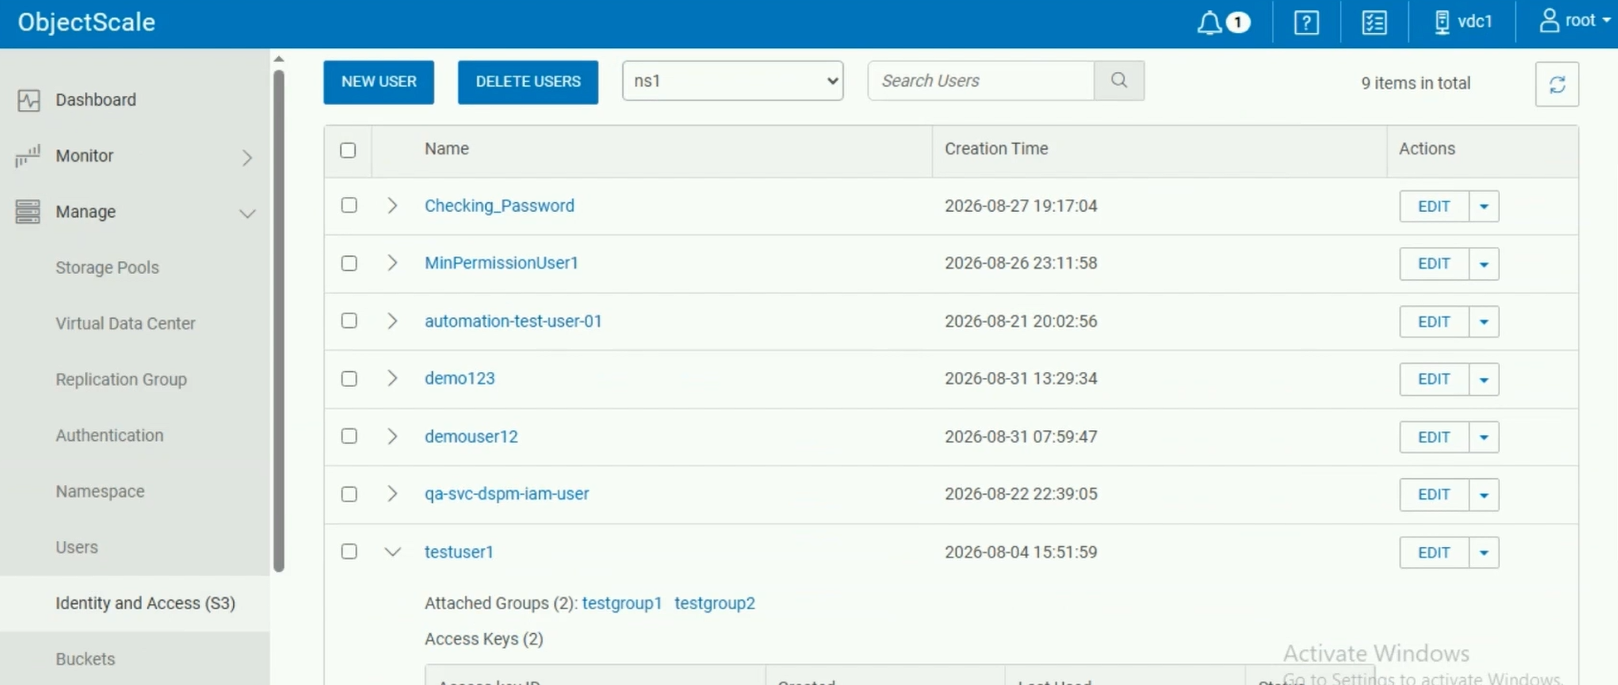This screenshot has width=1618, height=685.
Task: Tick the demouser12 row checkbox
Action: click(349, 436)
